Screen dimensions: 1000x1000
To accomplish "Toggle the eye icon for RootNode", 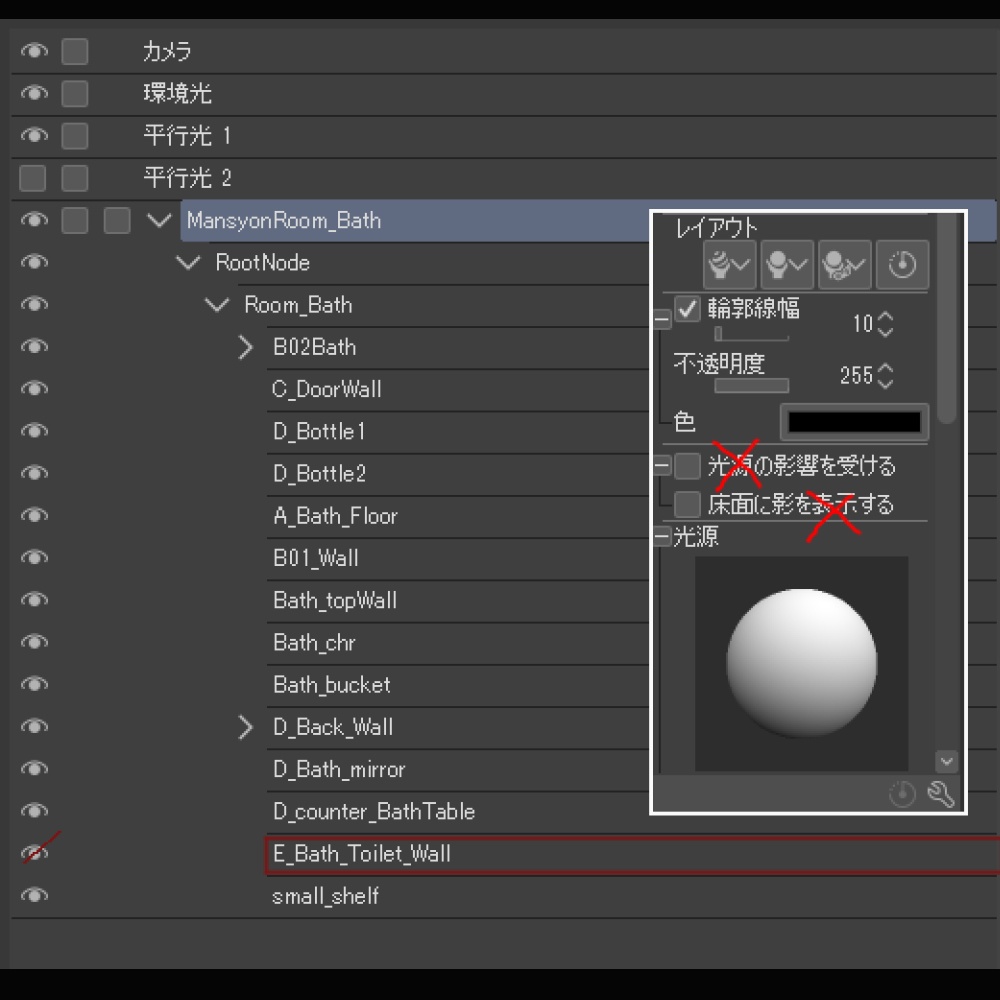I will [34, 262].
